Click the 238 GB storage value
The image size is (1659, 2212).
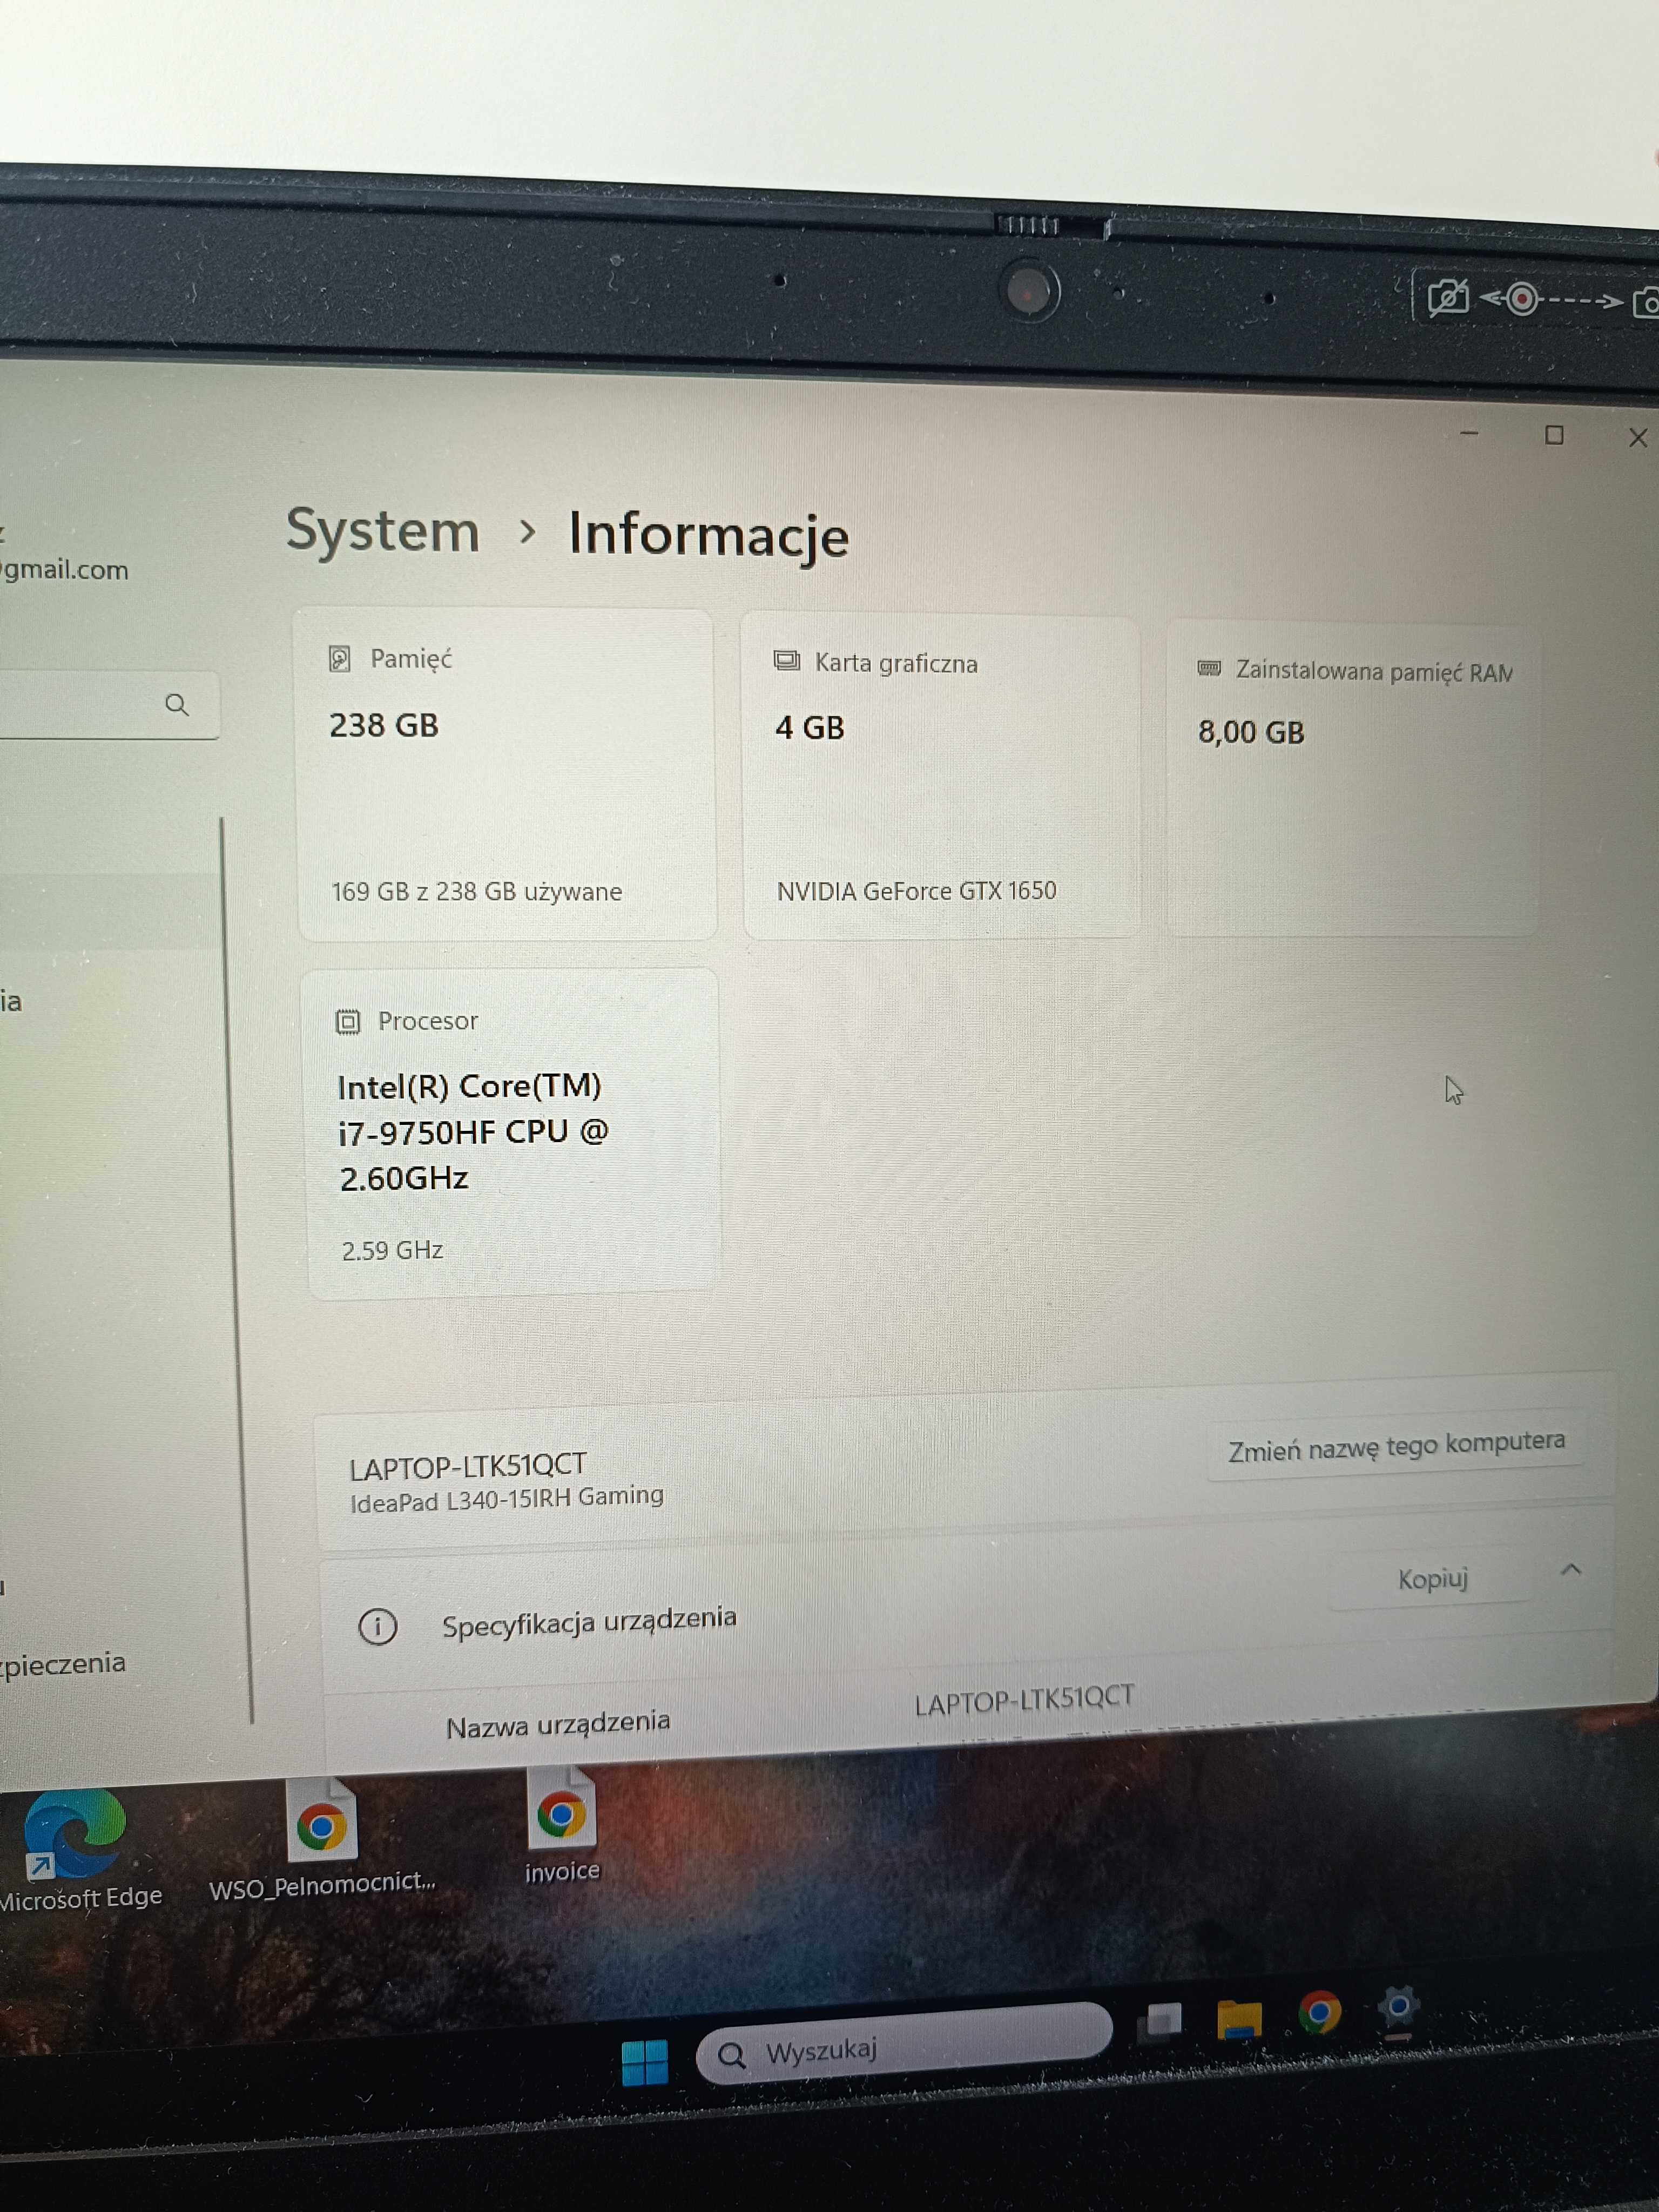click(384, 725)
